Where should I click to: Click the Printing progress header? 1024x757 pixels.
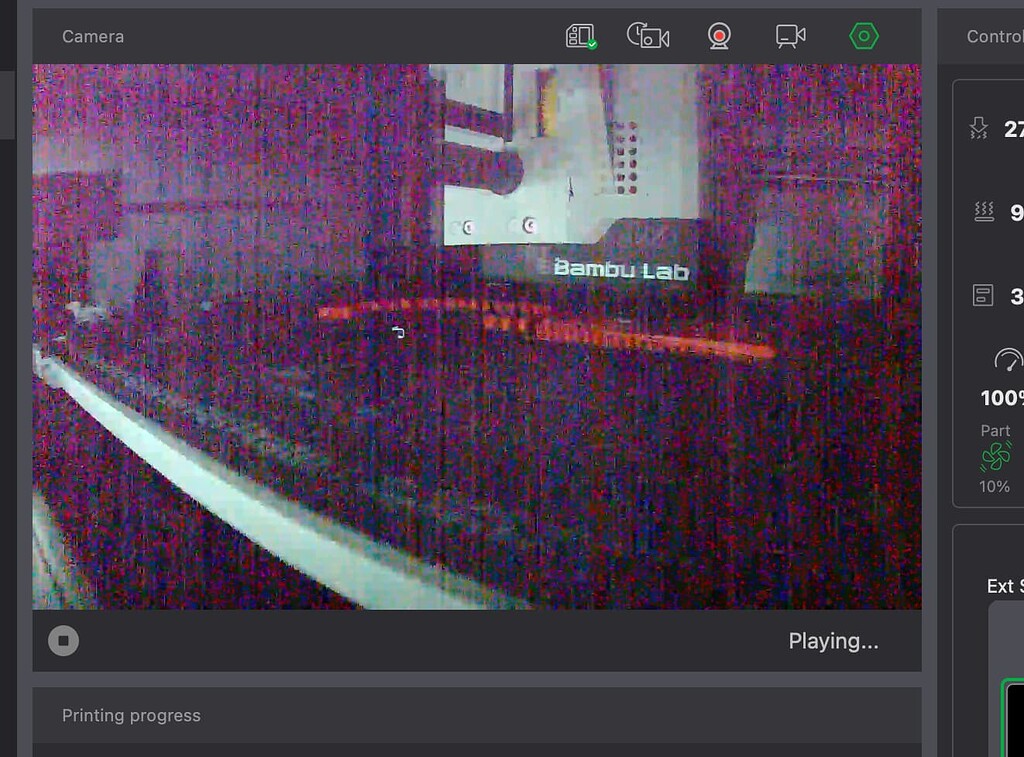(131, 715)
